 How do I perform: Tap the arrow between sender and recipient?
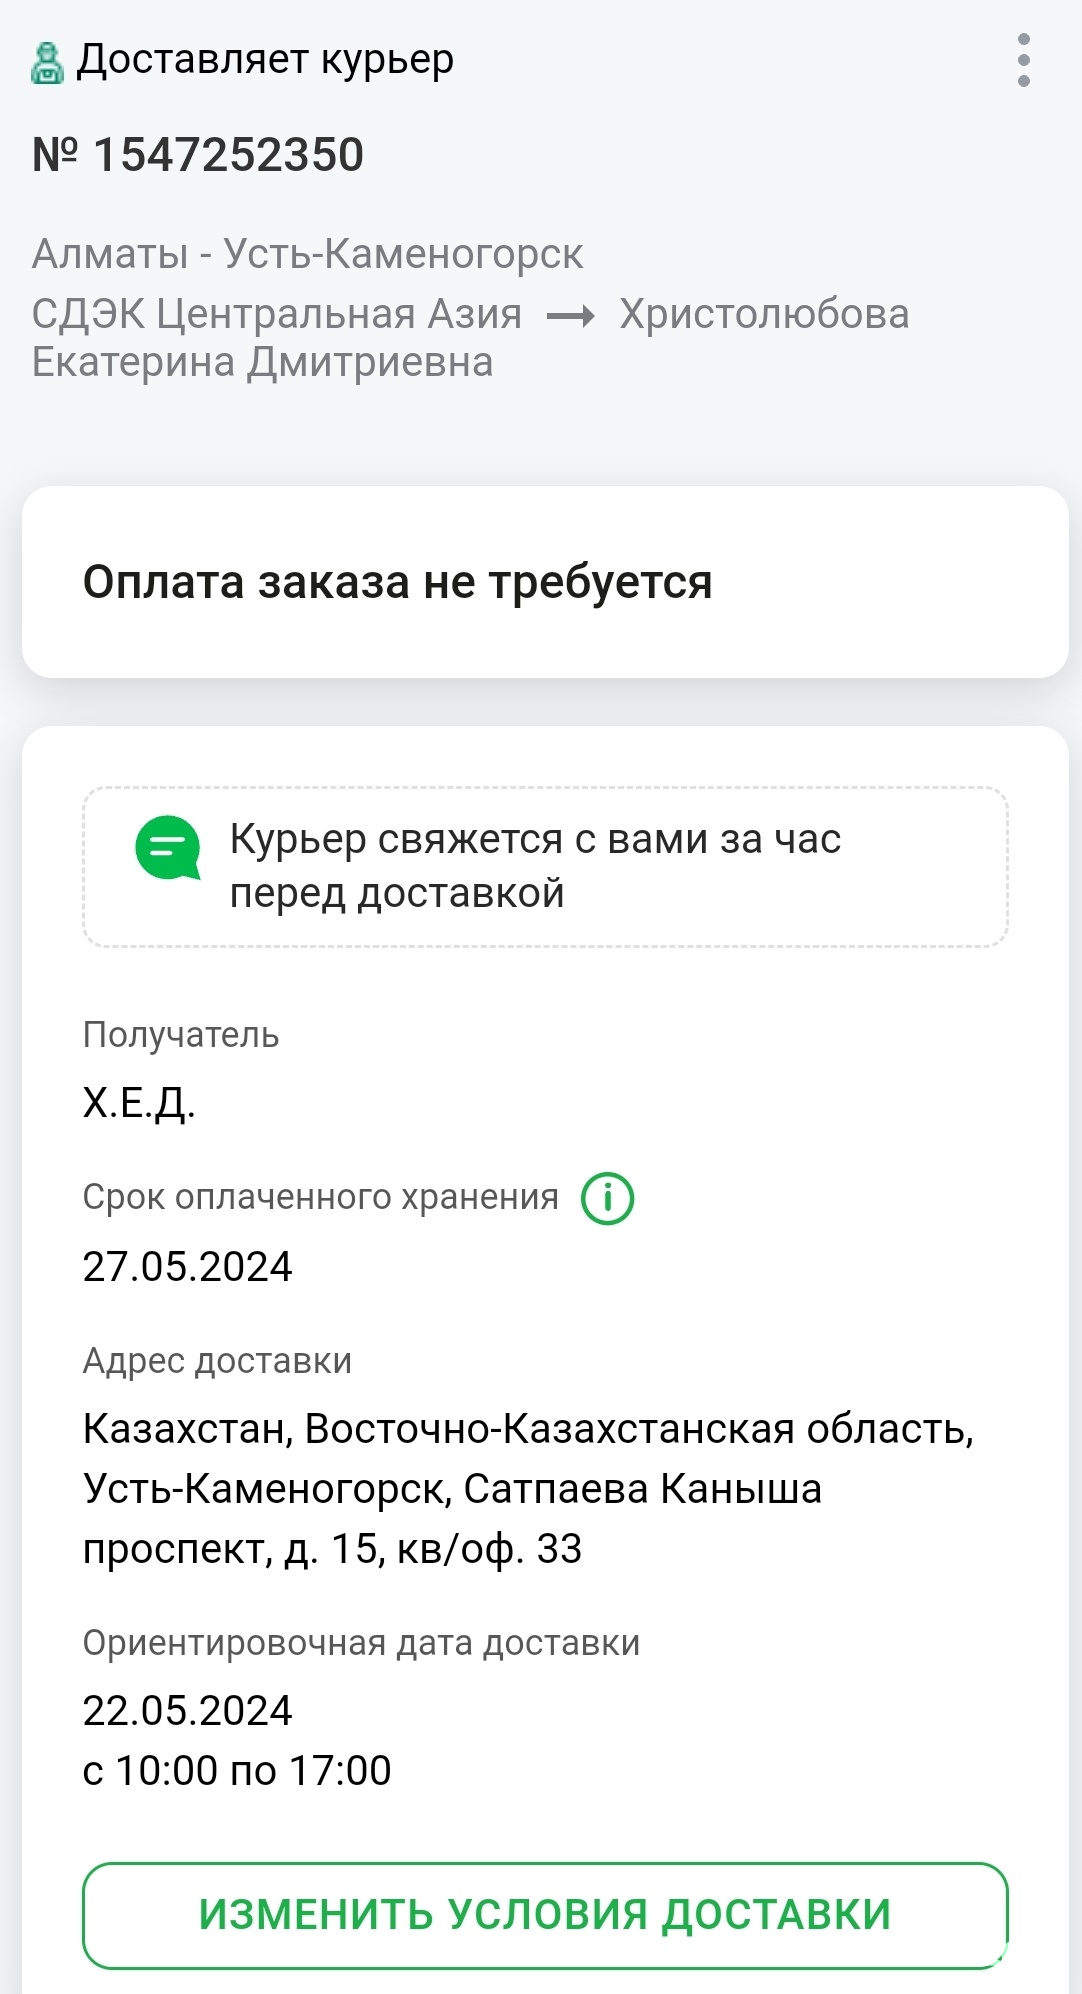[x=571, y=316]
